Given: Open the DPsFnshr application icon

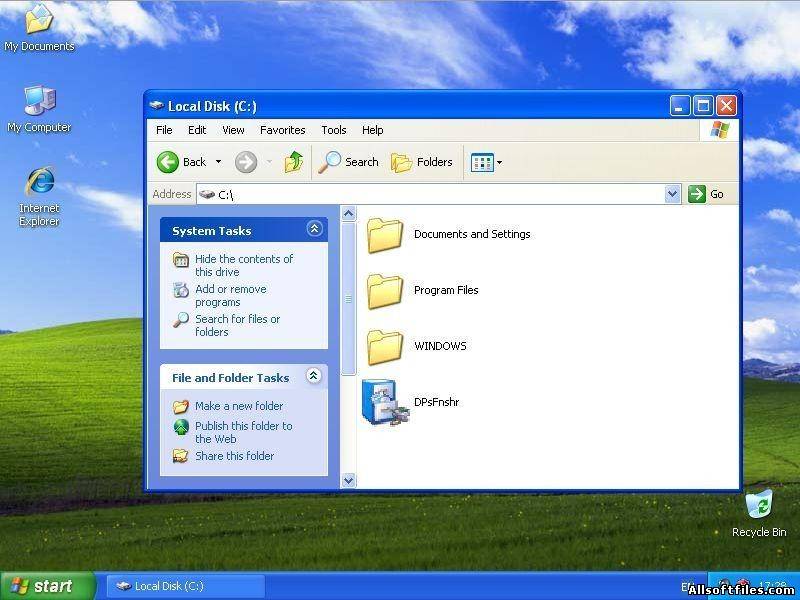Looking at the screenshot, I should point(384,402).
